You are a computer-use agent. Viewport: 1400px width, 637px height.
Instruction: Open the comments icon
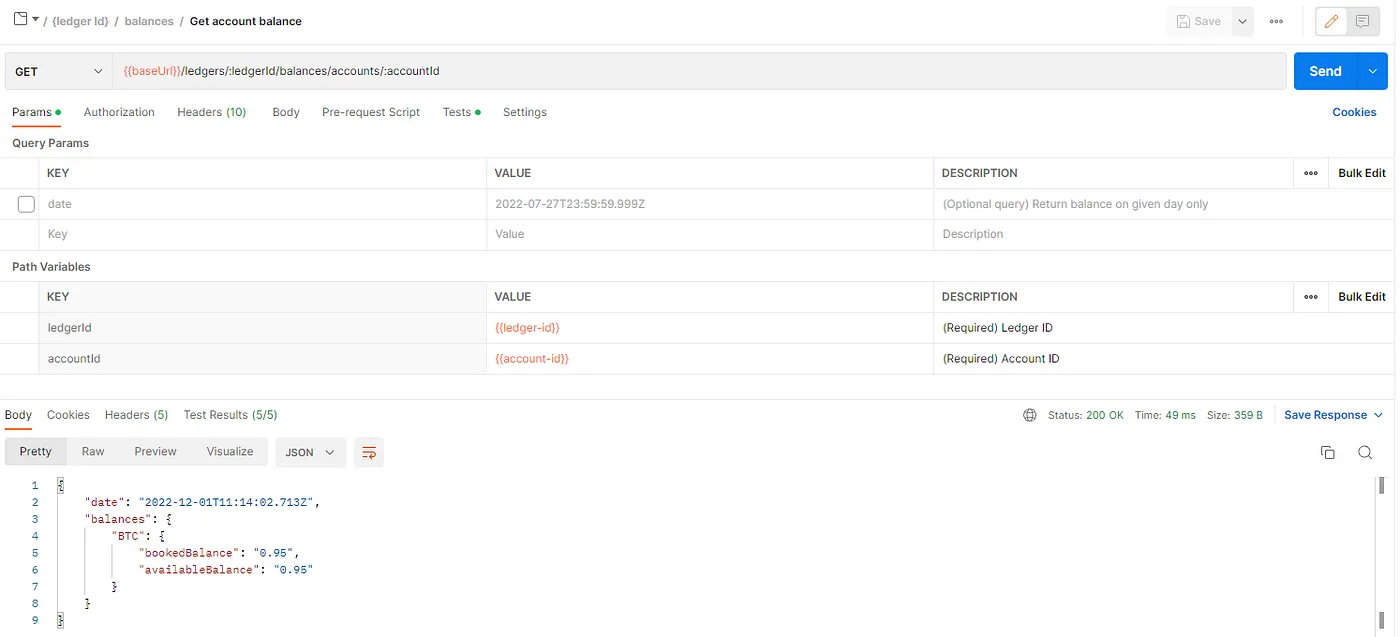point(1361,21)
